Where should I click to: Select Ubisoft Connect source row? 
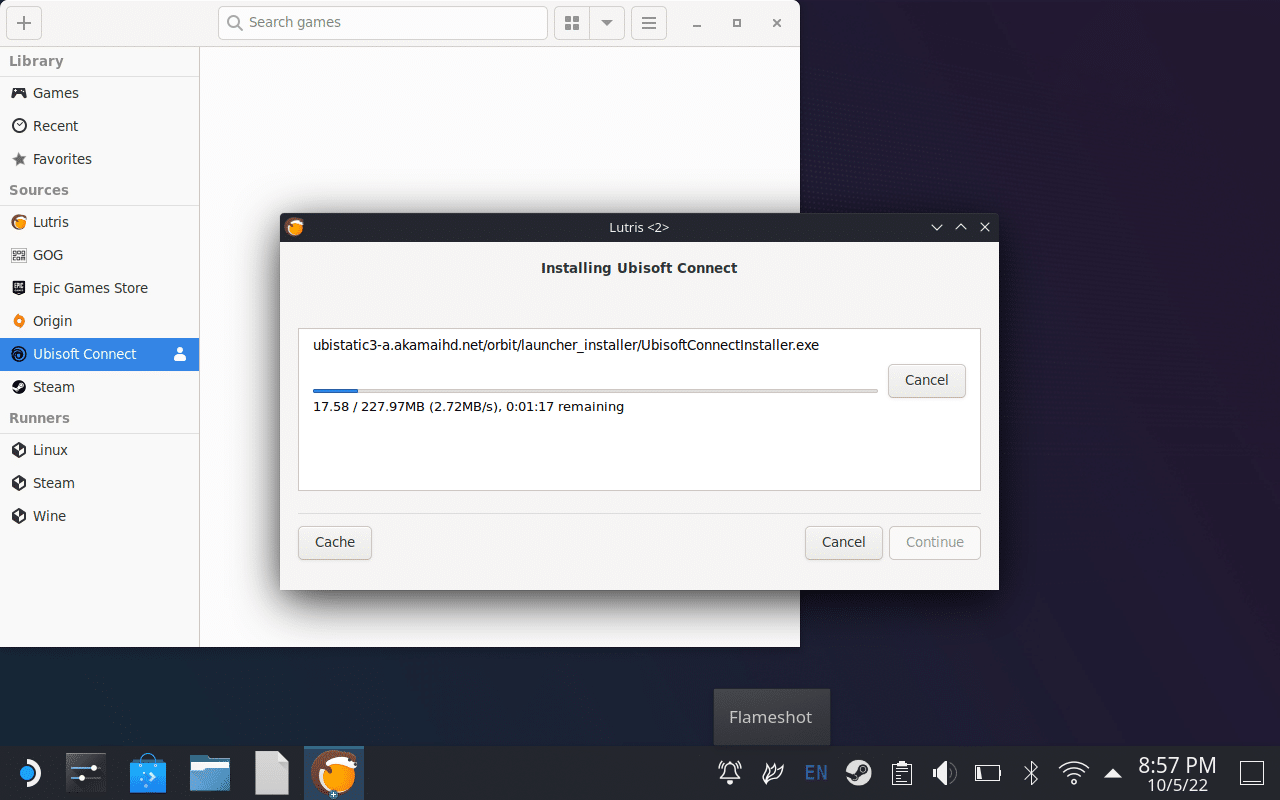tap(99, 354)
